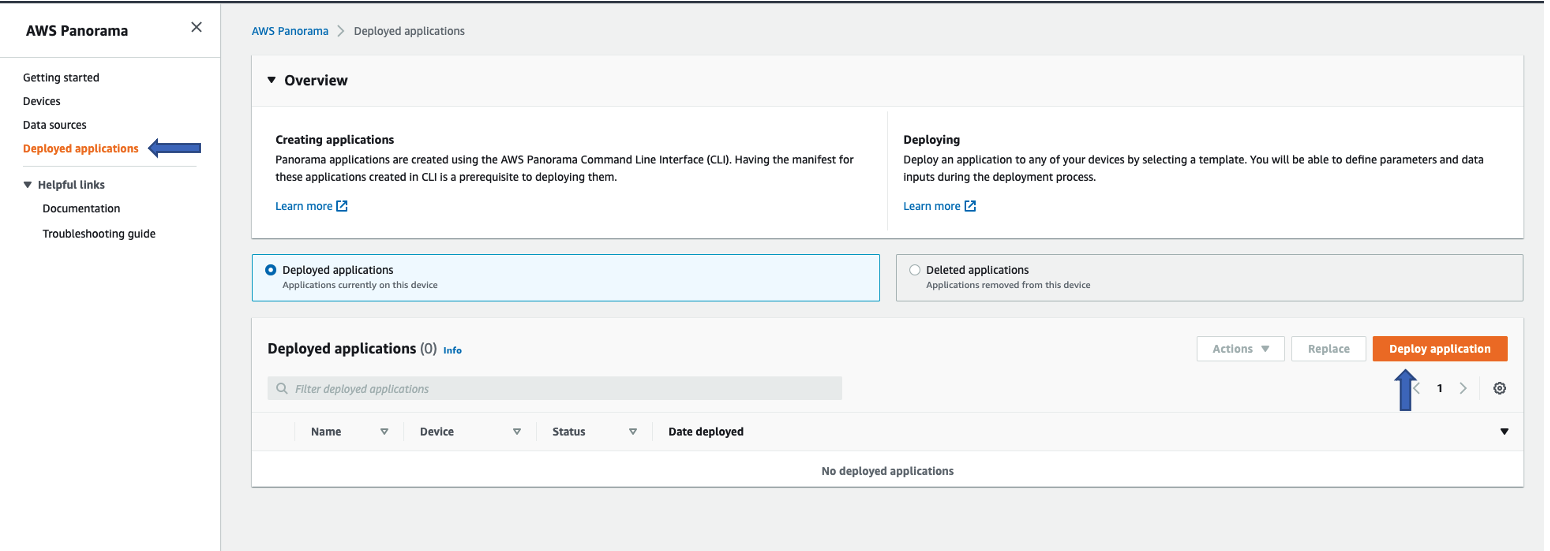The image size is (1550, 551).
Task: Collapse the Overview section
Action: pyautogui.click(x=271, y=80)
